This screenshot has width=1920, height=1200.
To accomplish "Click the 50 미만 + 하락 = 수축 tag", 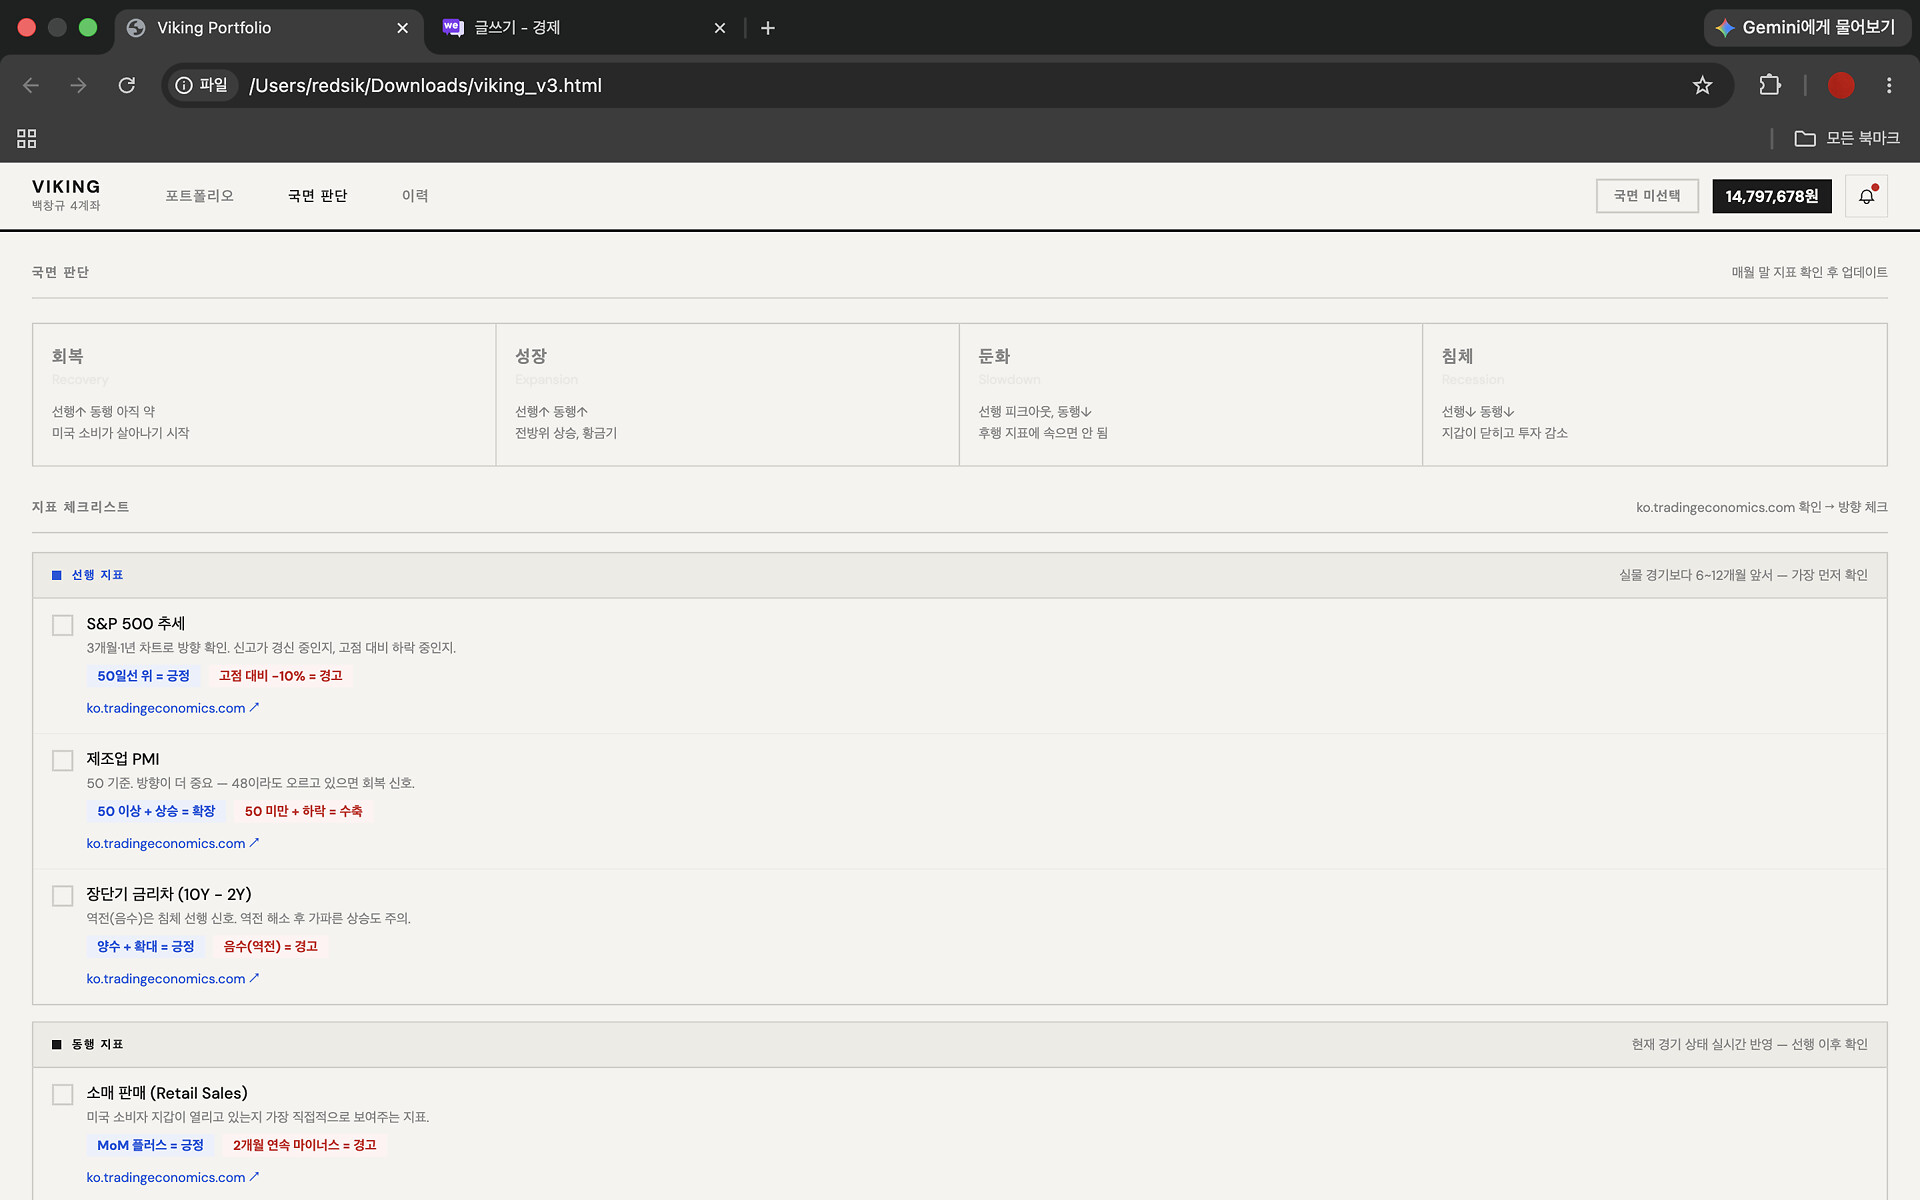I will (x=303, y=811).
